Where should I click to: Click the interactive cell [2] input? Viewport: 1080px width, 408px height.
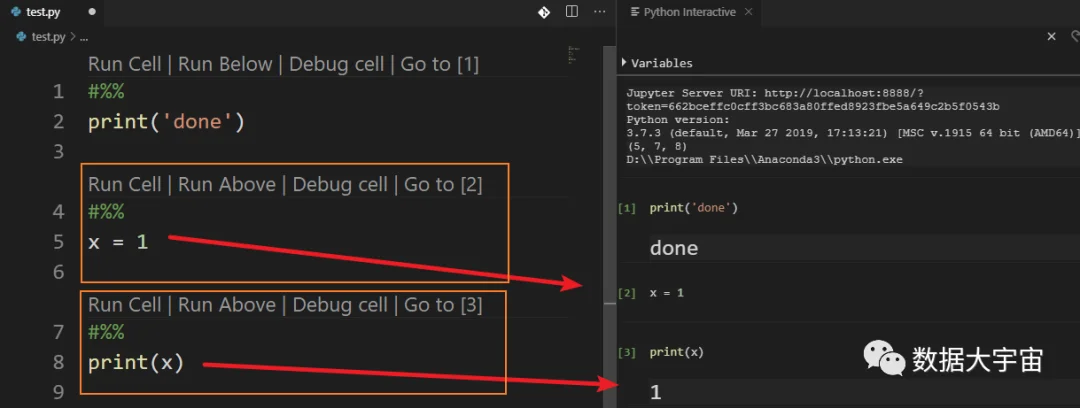667,293
